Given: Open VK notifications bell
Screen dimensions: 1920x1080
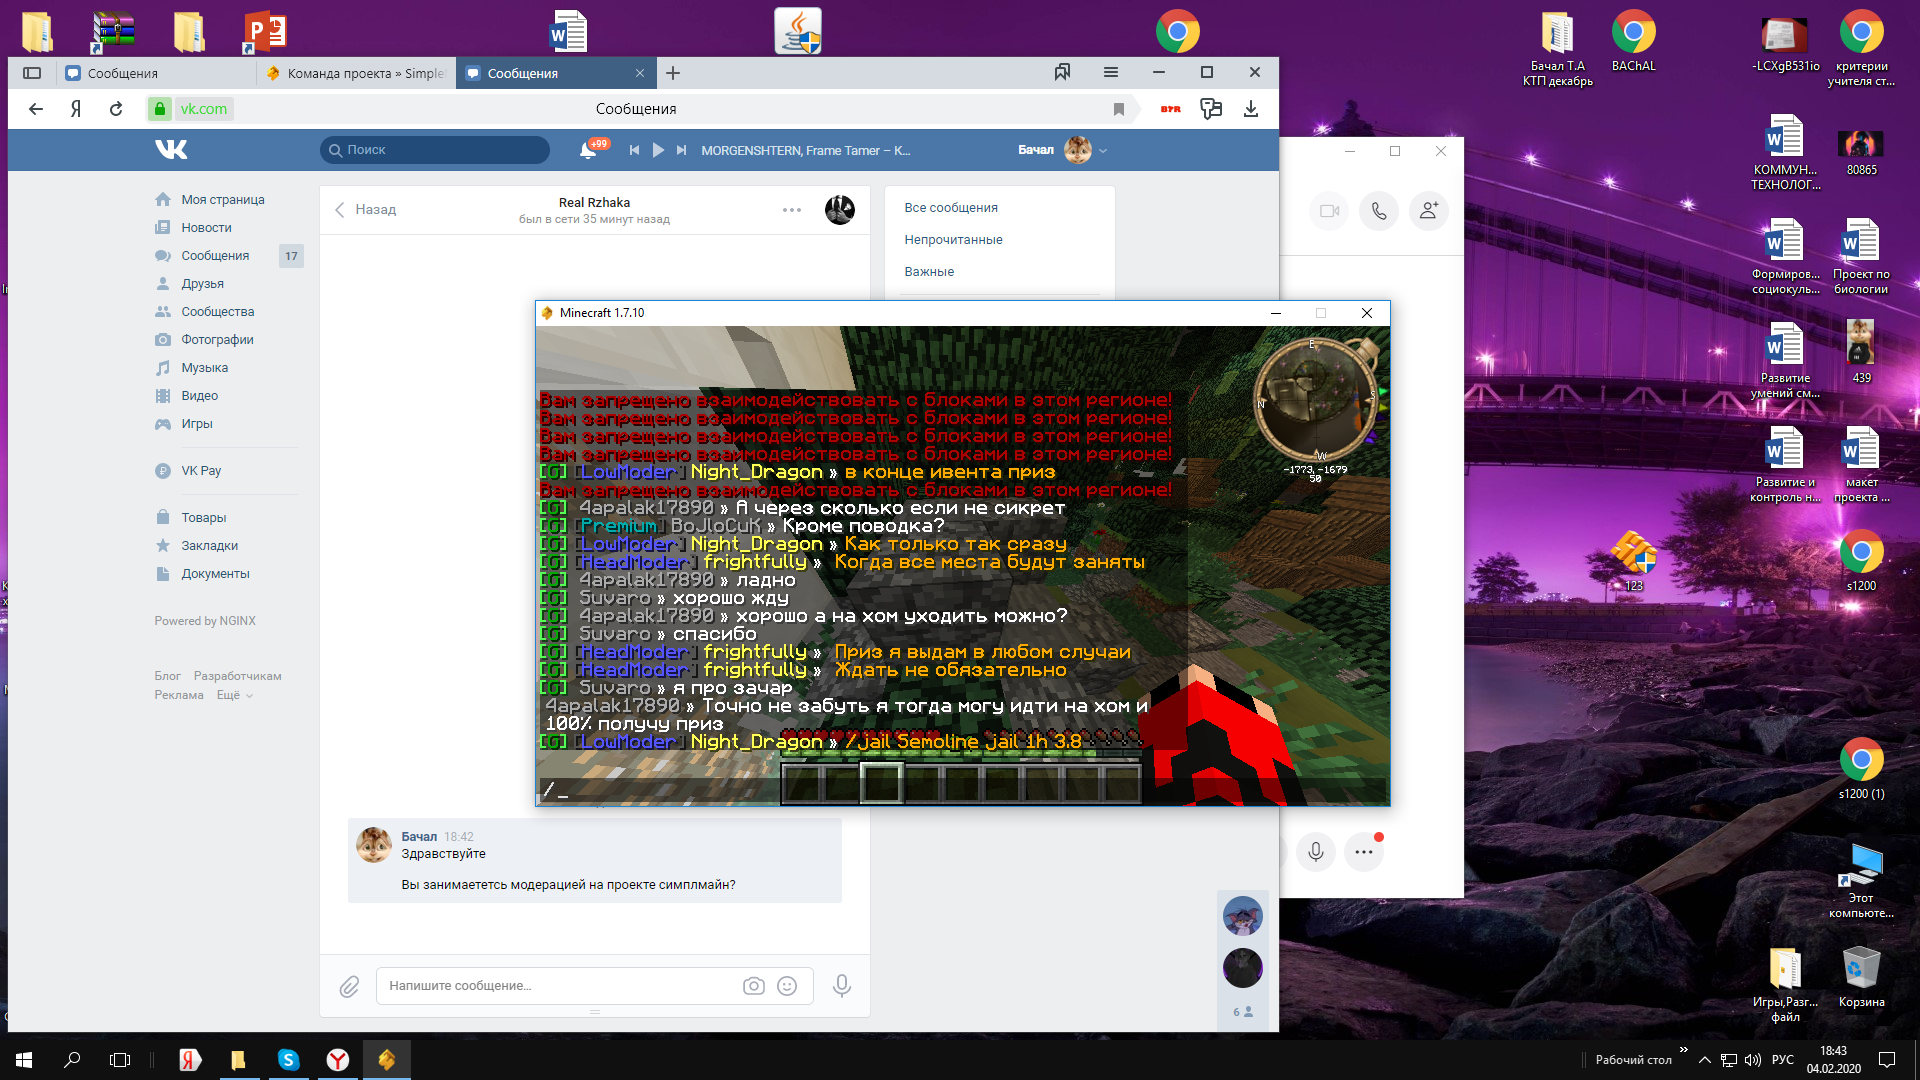Looking at the screenshot, I should [588, 150].
